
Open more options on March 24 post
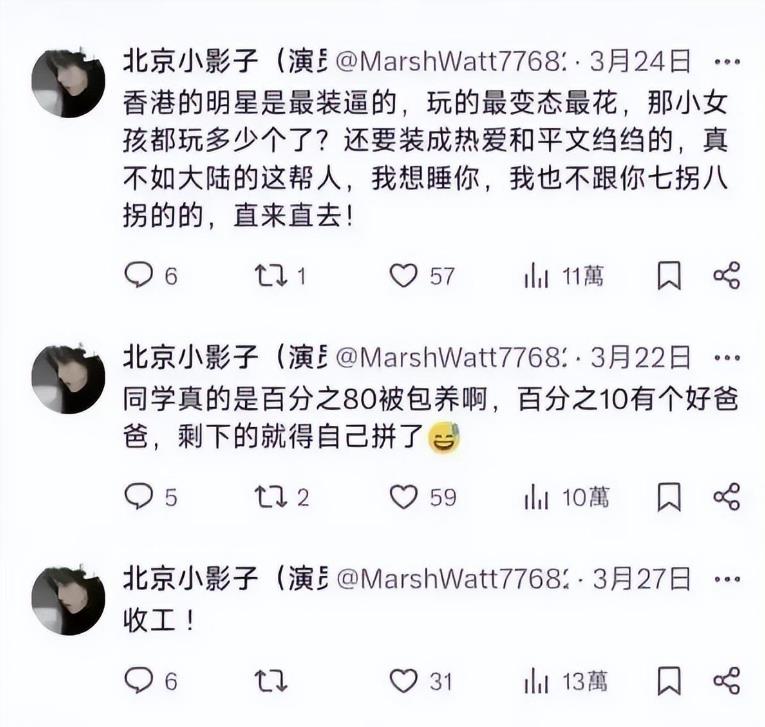[727, 61]
